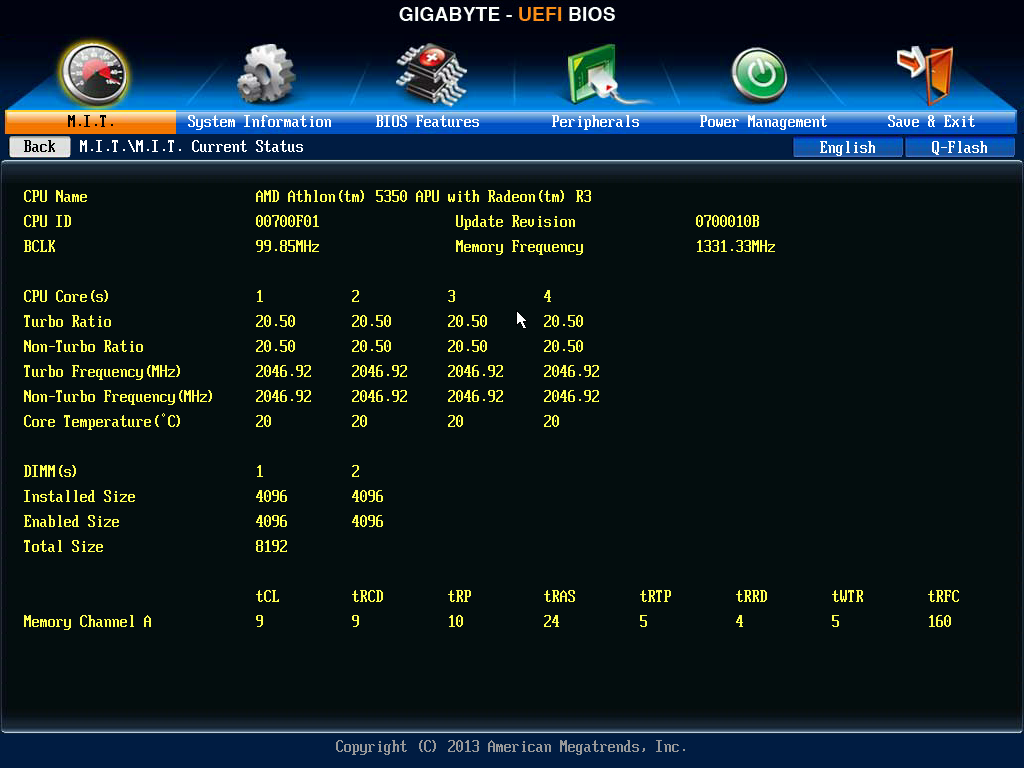Click the CPU ID label
The image size is (1024, 768).
click(47, 221)
